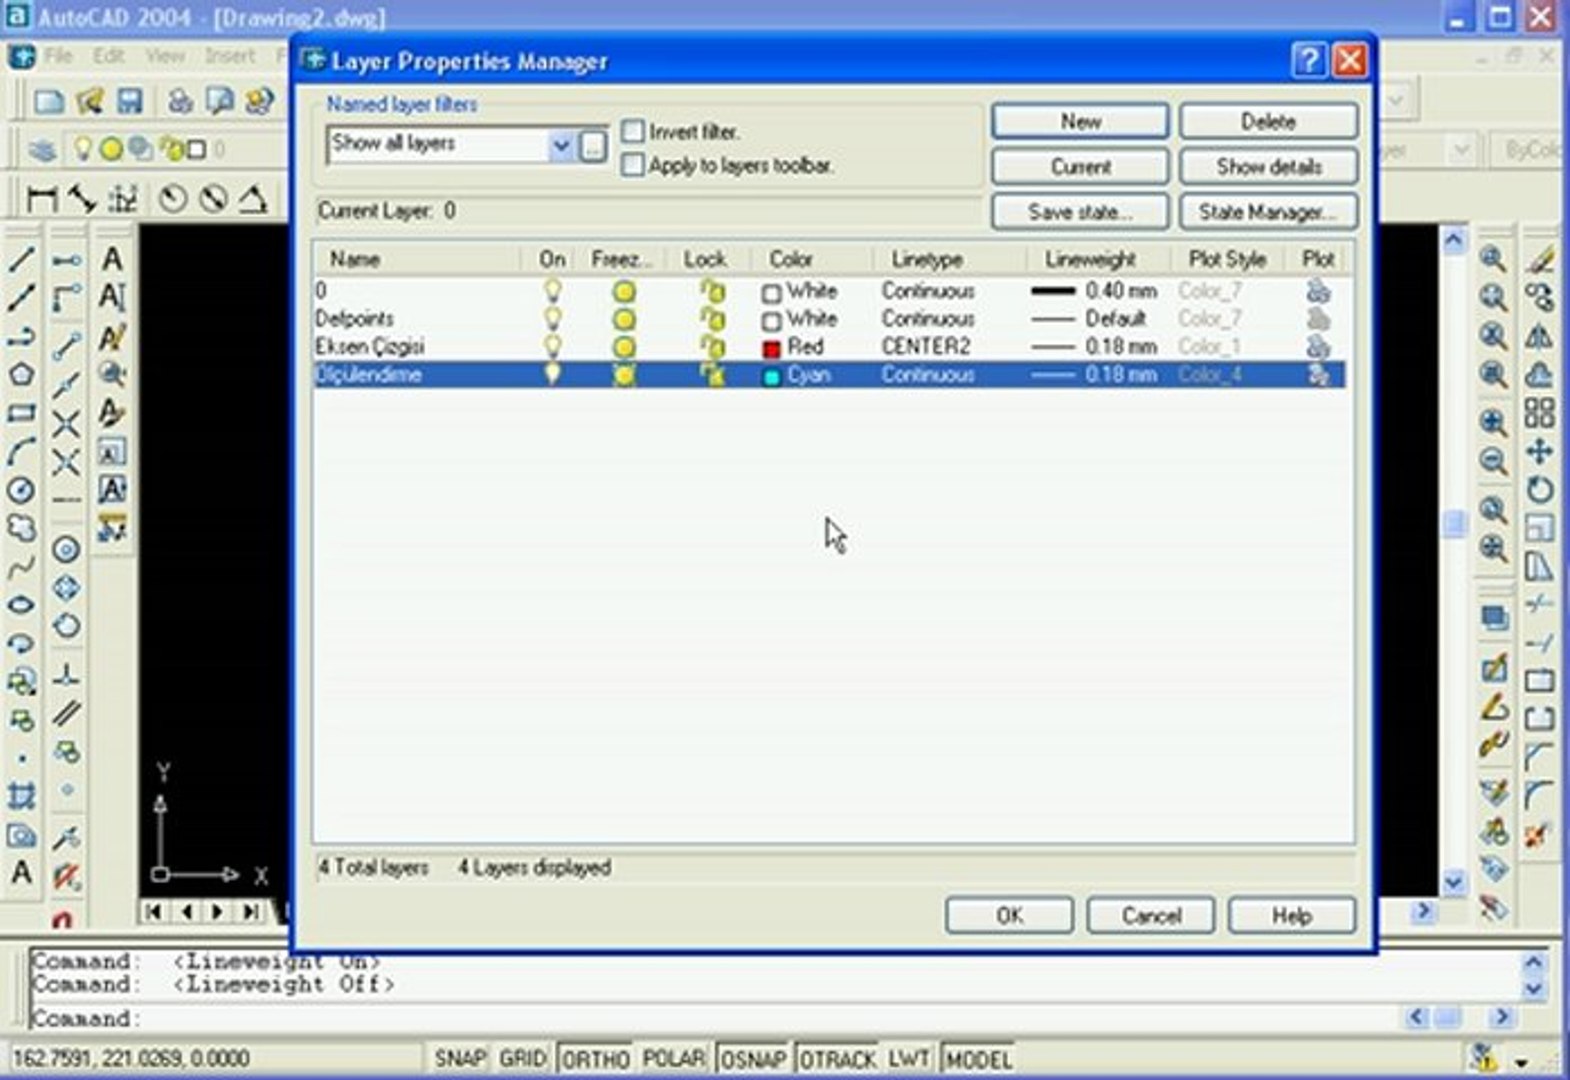Click the Linear Dimension tool
The height and width of the screenshot is (1080, 1570).
[41, 199]
